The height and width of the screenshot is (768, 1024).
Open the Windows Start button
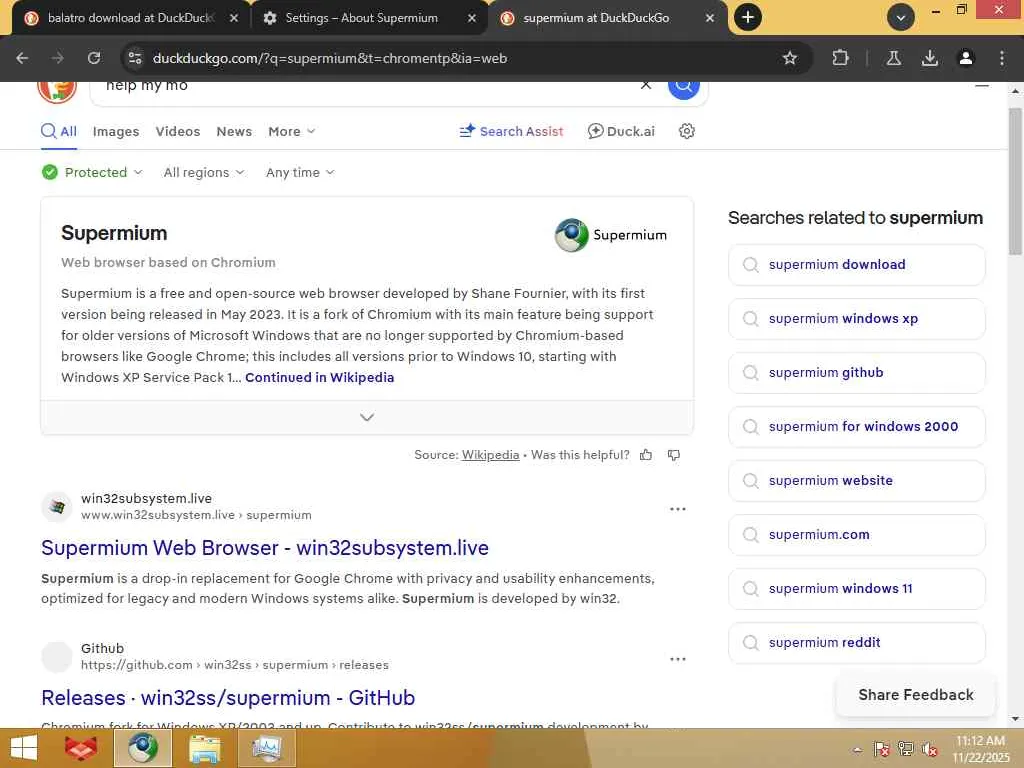(x=24, y=748)
